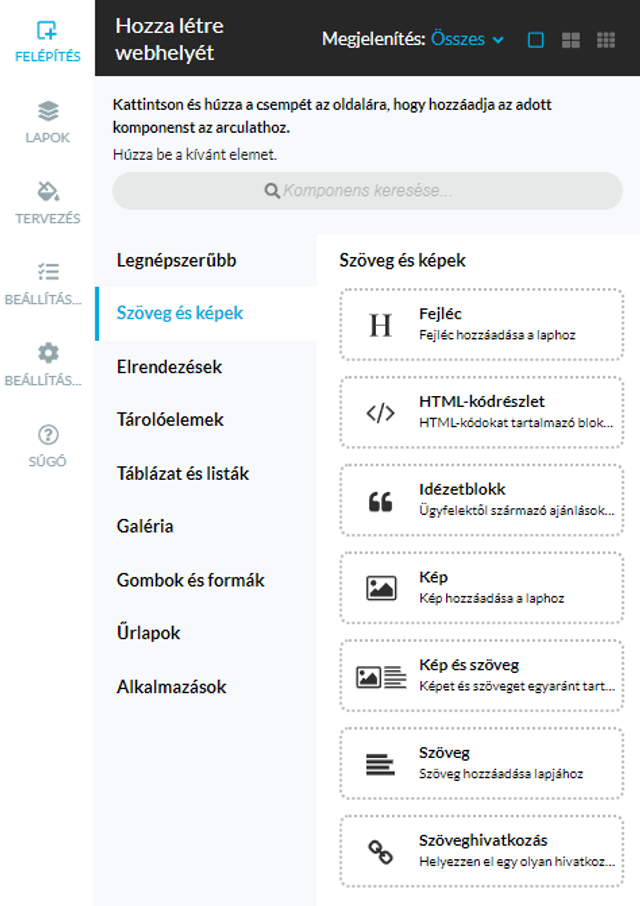Image resolution: width=640 pixels, height=906 pixels.
Task: Expand the Megjelenítés Összes dropdown
Action: [467, 39]
